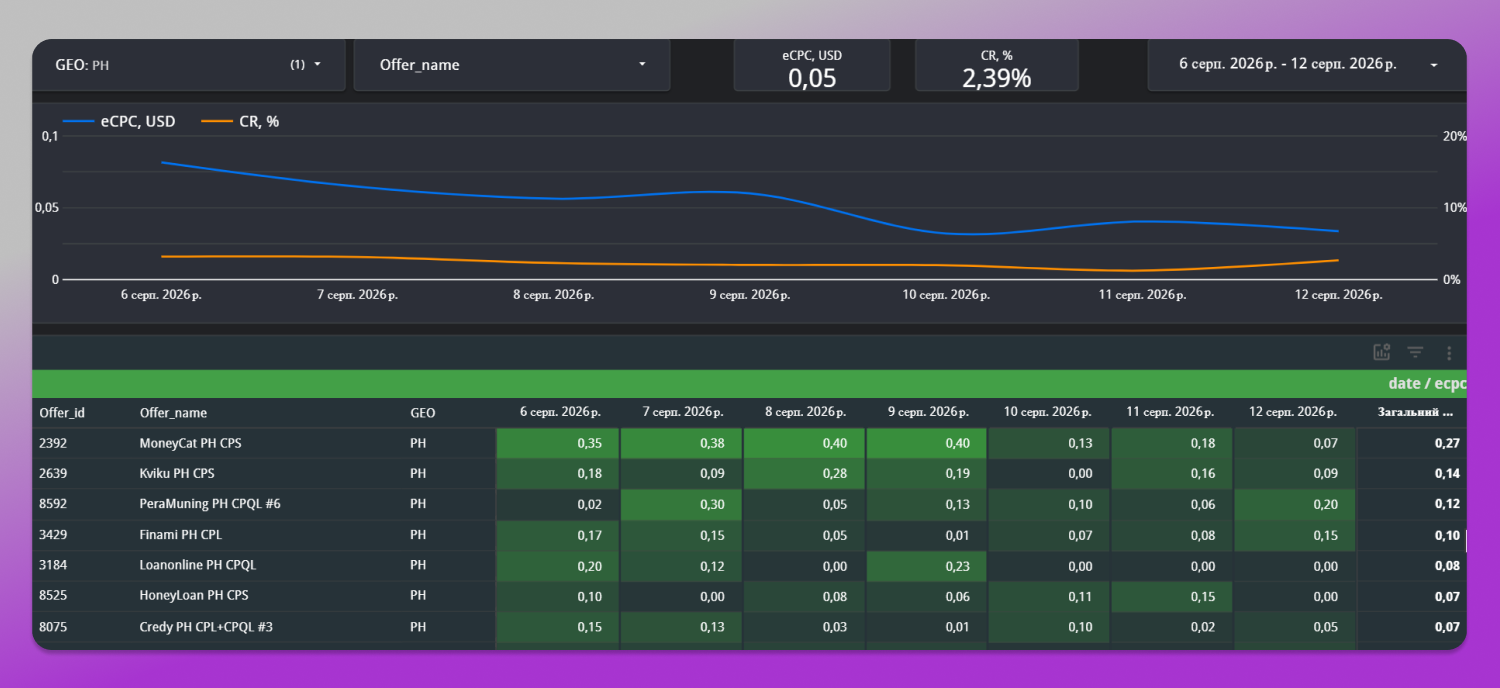Open the three-dot more options menu
1500x688 pixels.
[1449, 352]
